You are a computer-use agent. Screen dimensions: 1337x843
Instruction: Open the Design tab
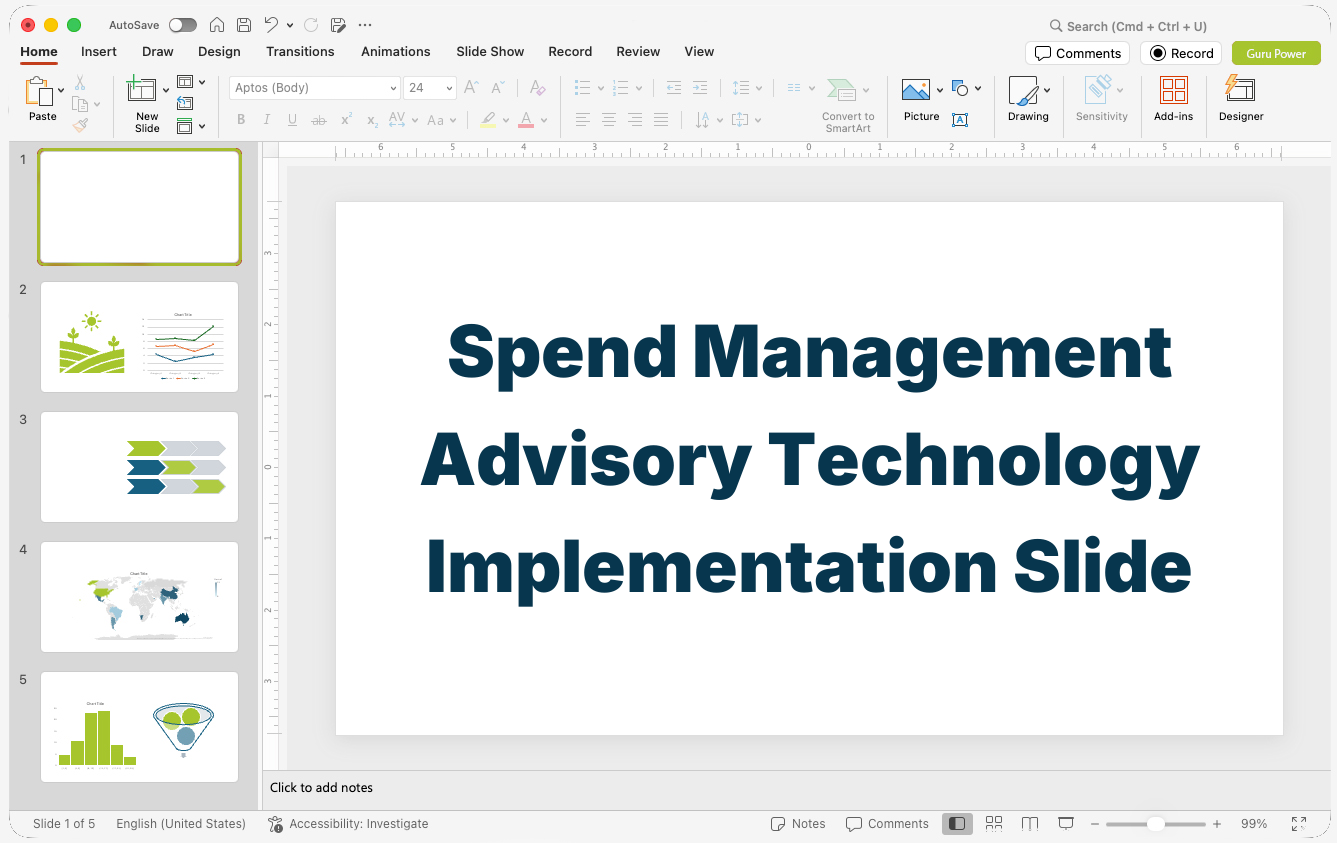[219, 51]
